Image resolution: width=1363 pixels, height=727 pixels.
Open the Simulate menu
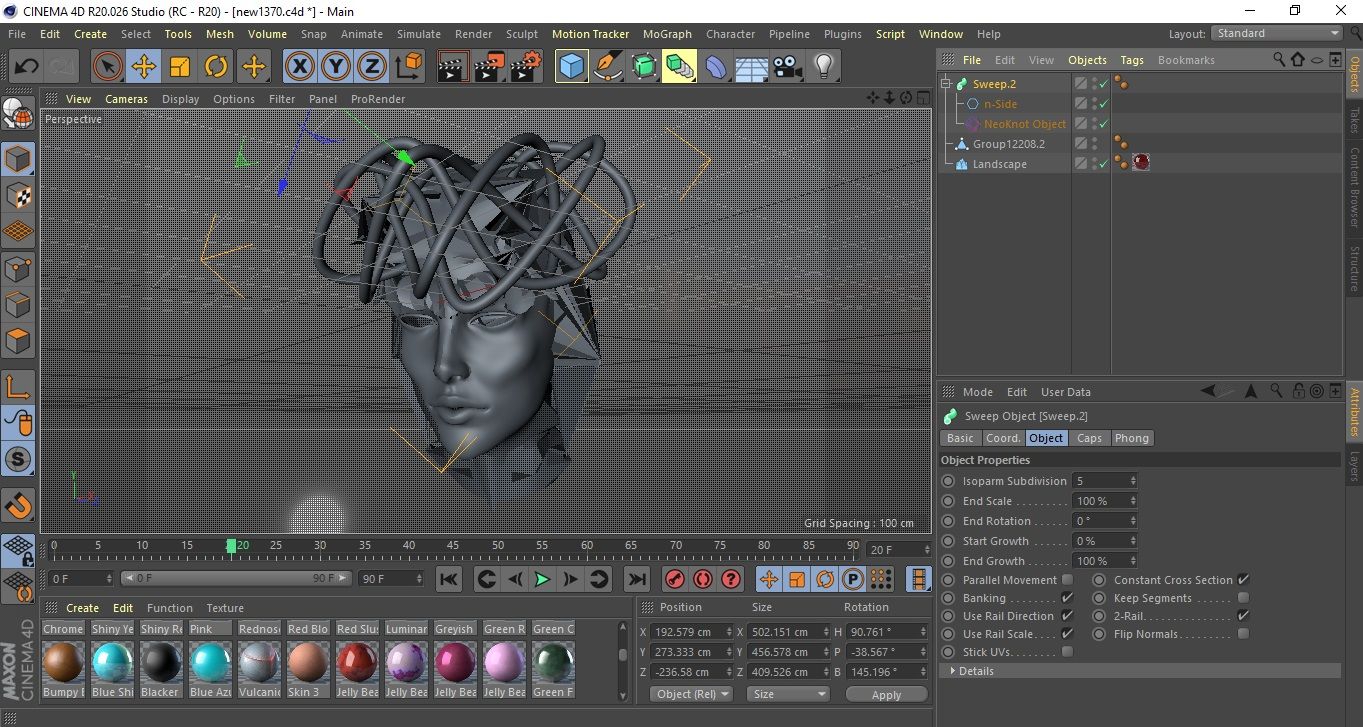(x=418, y=34)
